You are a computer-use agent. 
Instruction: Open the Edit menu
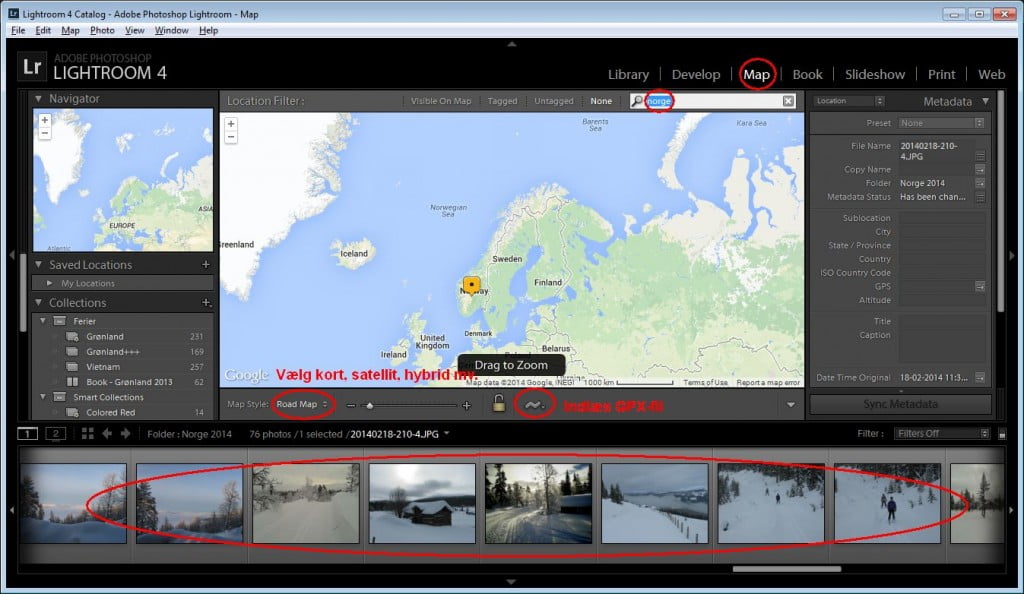[43, 30]
